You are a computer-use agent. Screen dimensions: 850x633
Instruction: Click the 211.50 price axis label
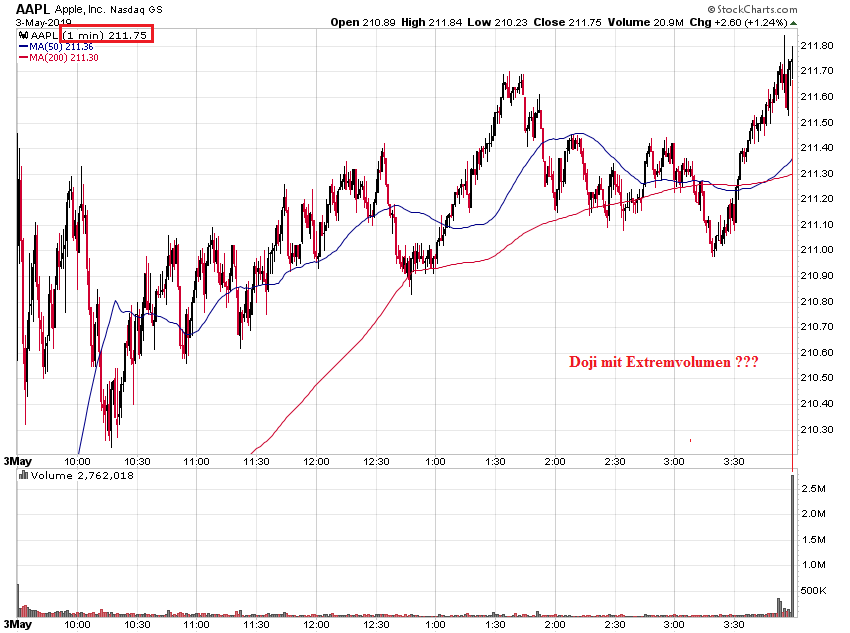[x=816, y=122]
